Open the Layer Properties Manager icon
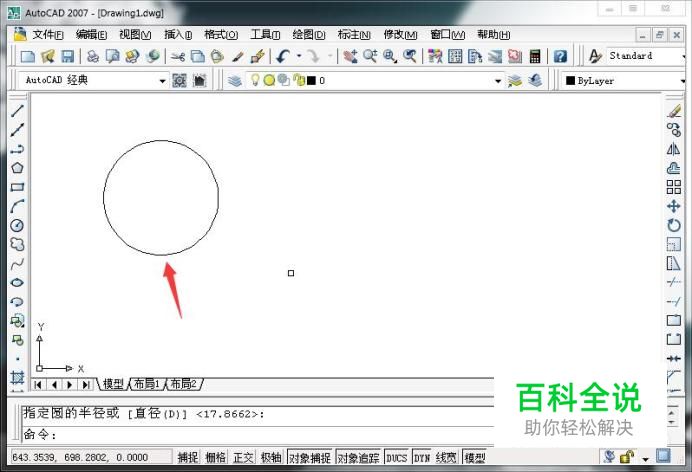The width and height of the screenshot is (692, 472). tap(235, 80)
